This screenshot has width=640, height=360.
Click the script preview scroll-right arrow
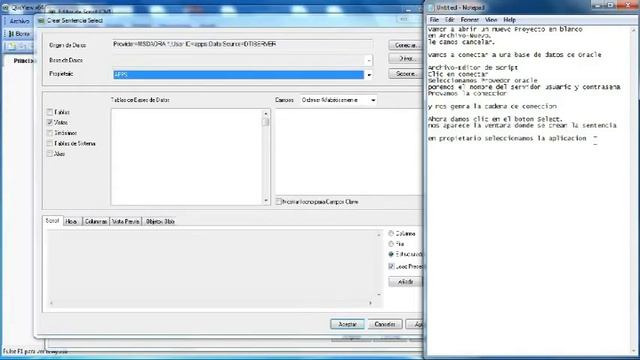tap(370, 303)
